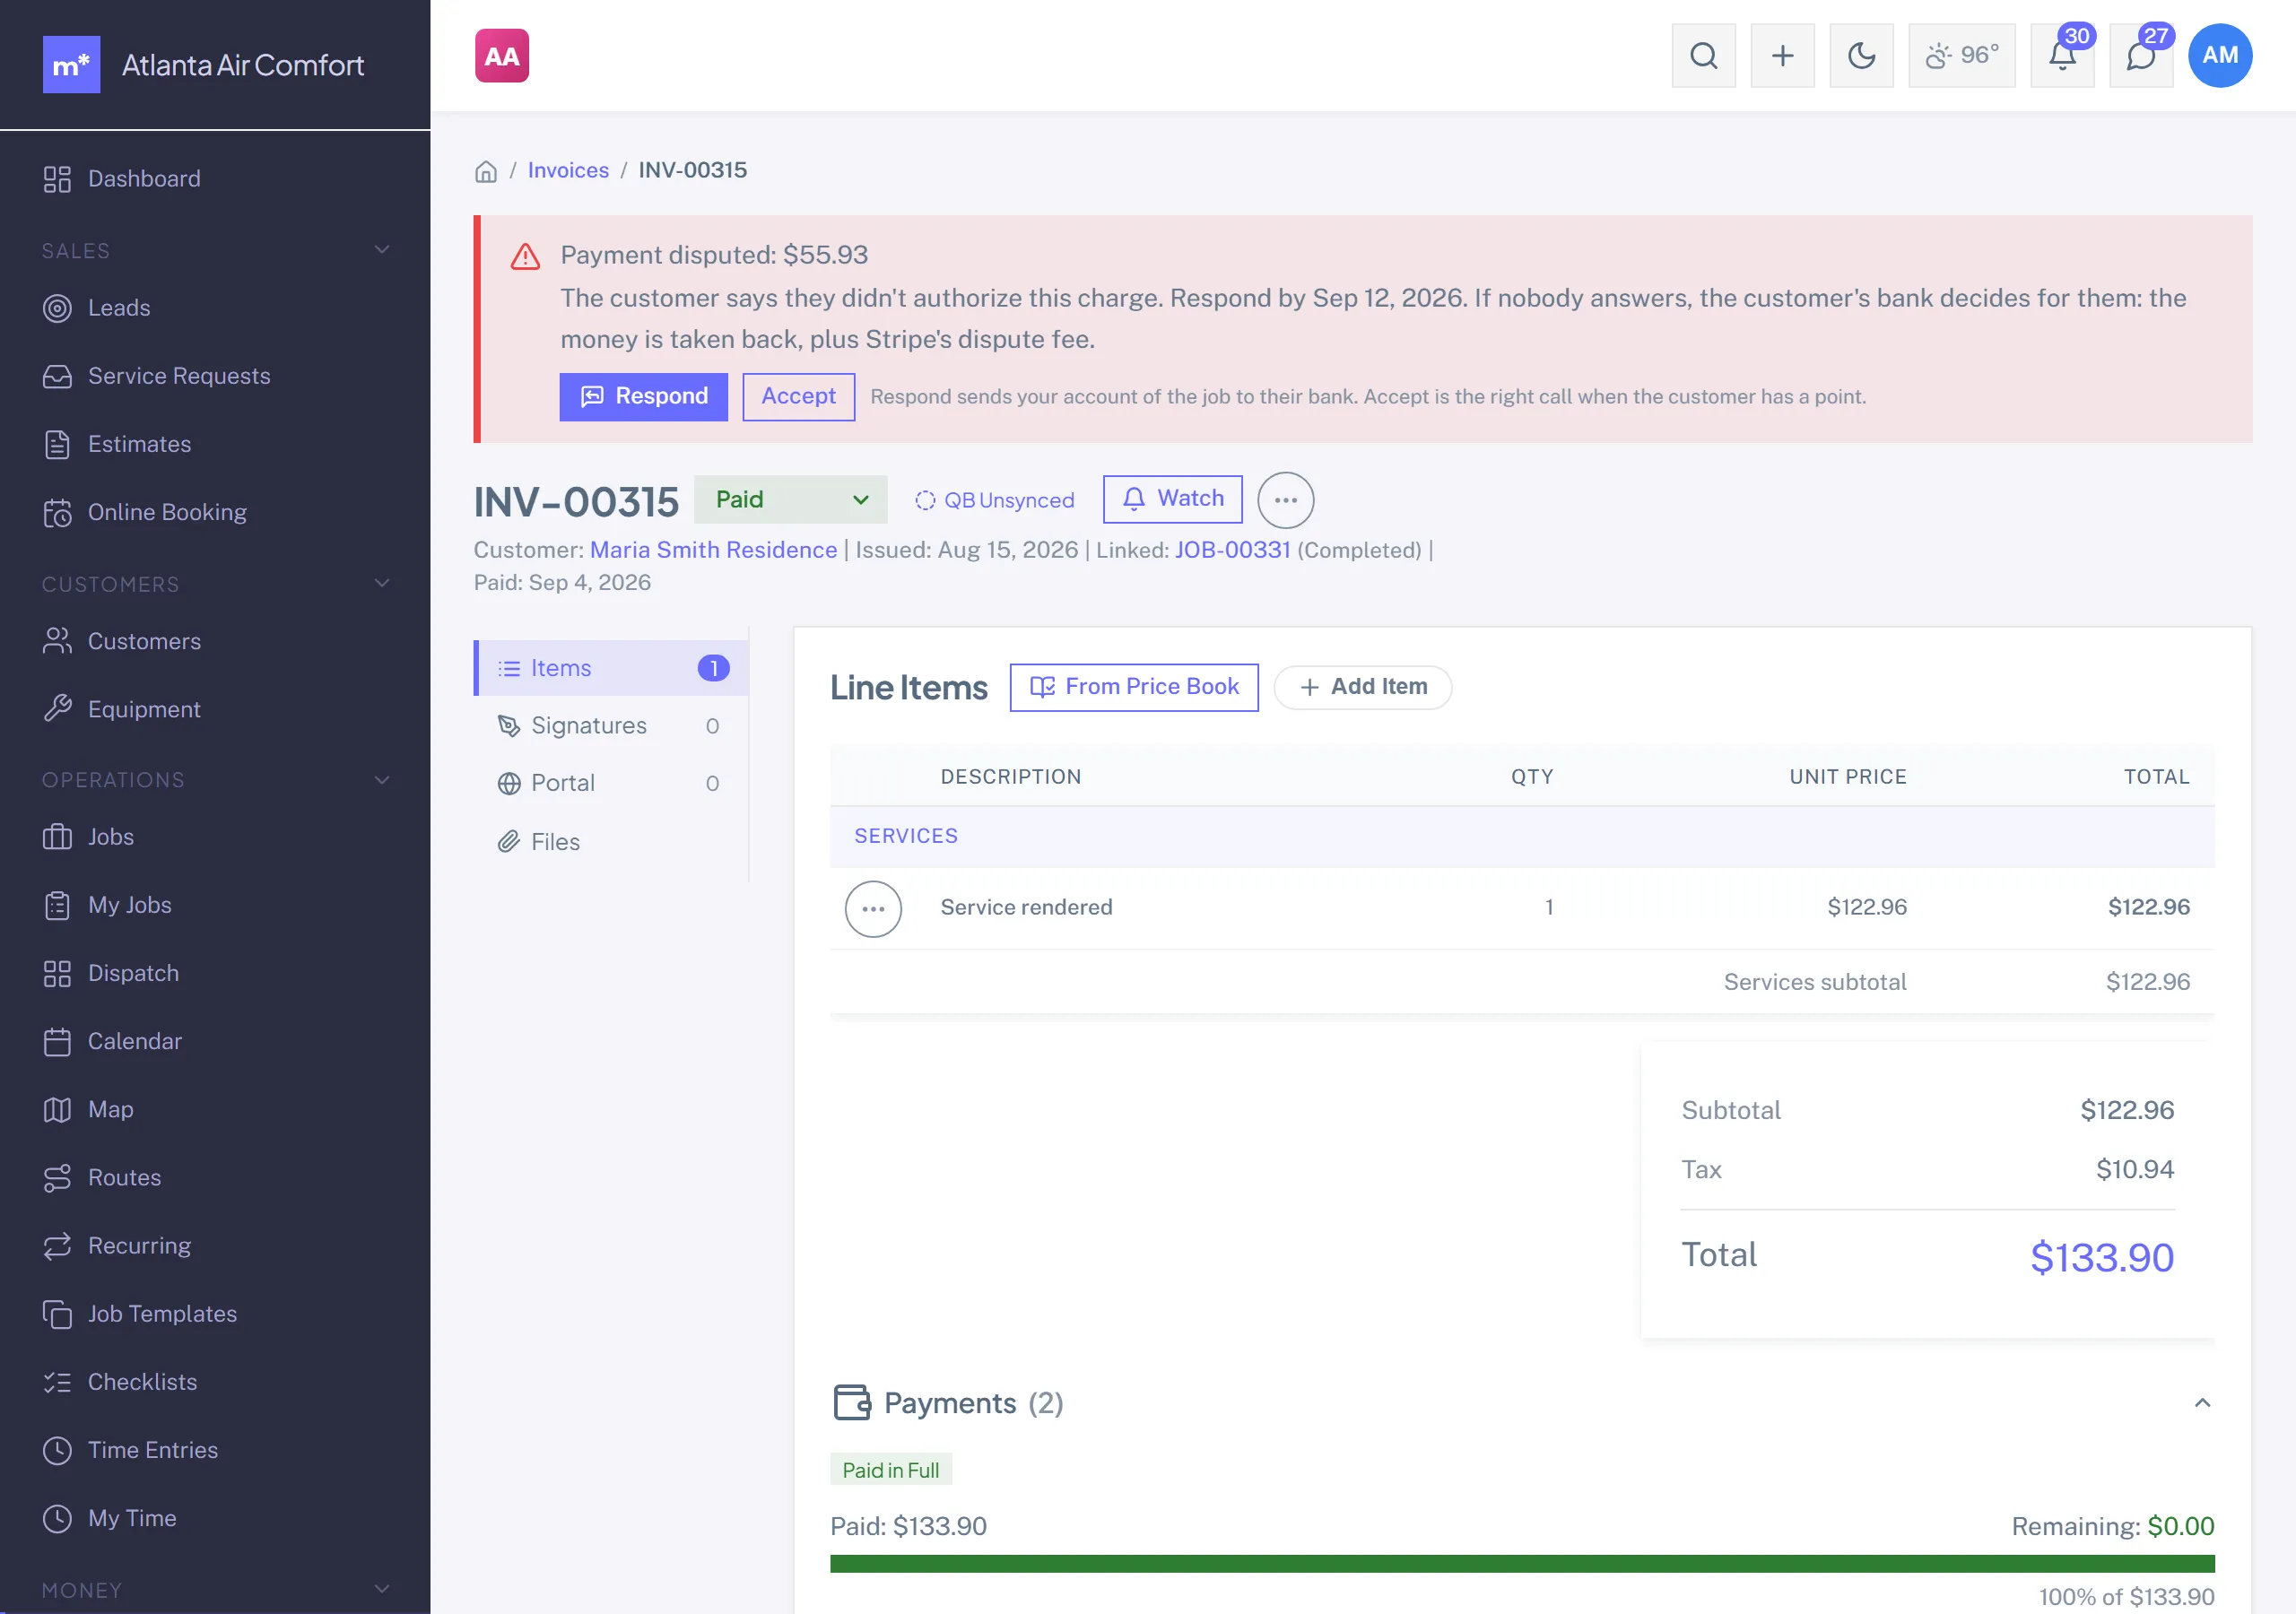Click the QB Unsynced status indicator

(x=994, y=500)
